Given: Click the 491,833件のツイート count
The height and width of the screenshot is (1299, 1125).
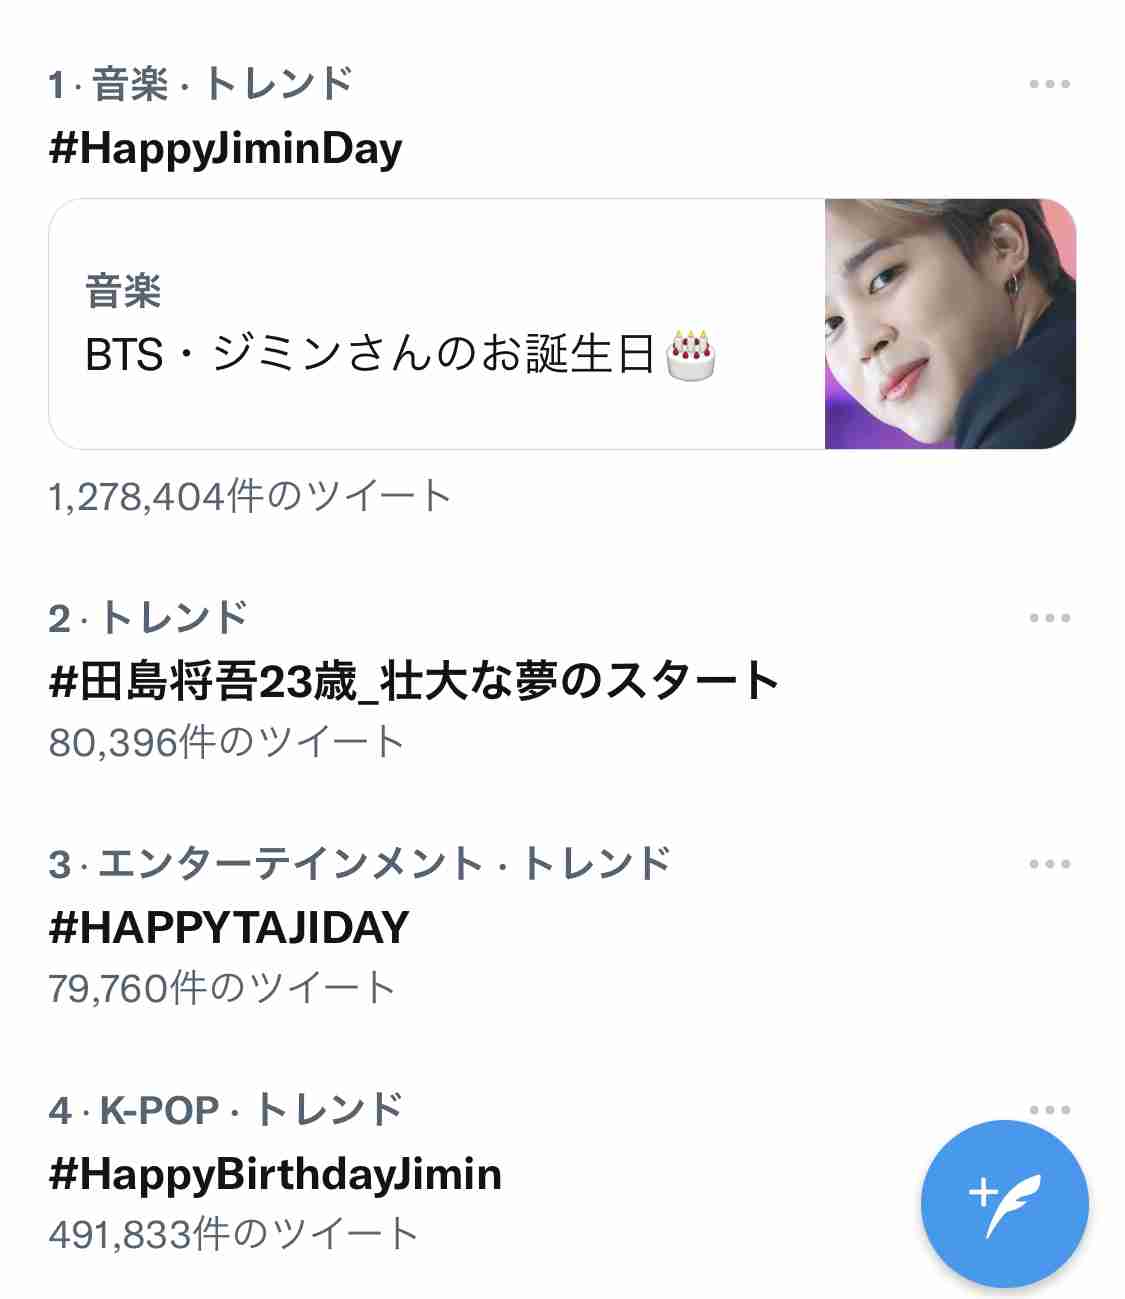Looking at the screenshot, I should coord(233,1234).
